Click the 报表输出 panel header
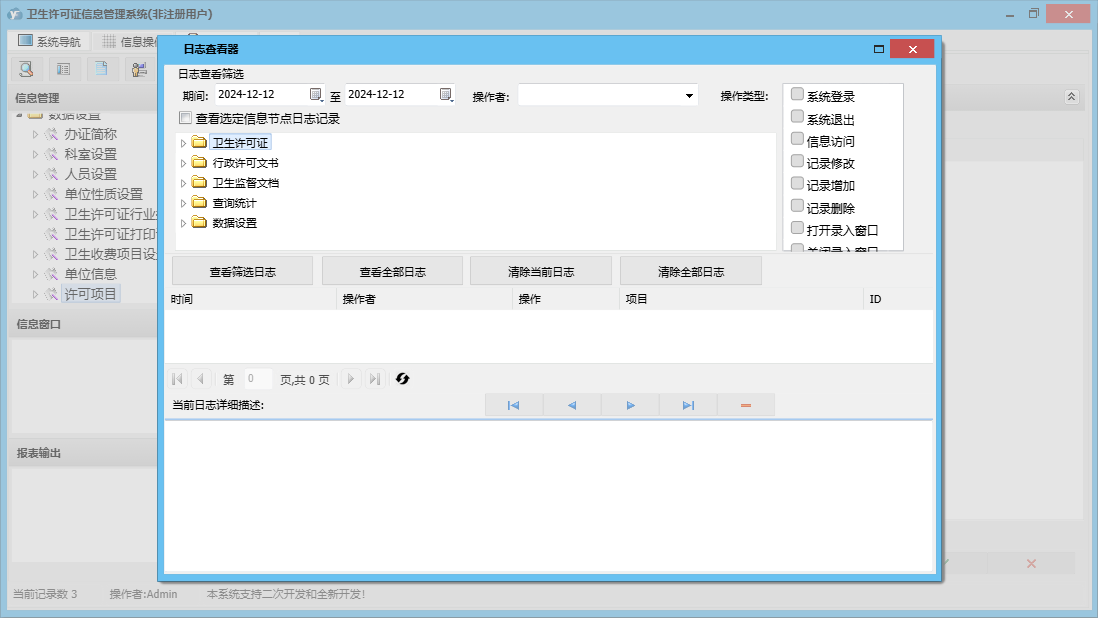The height and width of the screenshot is (618, 1098). click(84, 453)
